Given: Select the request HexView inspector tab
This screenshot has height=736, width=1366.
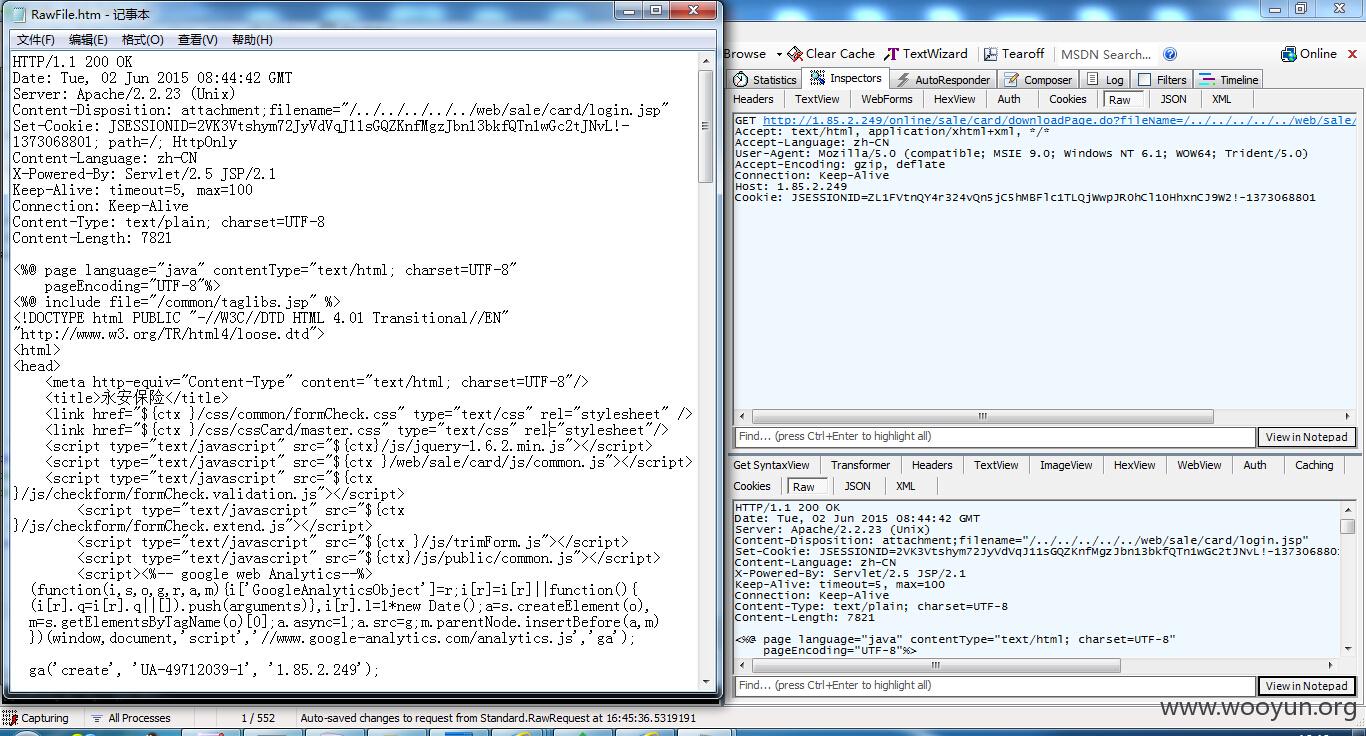Looking at the screenshot, I should click(x=954, y=99).
